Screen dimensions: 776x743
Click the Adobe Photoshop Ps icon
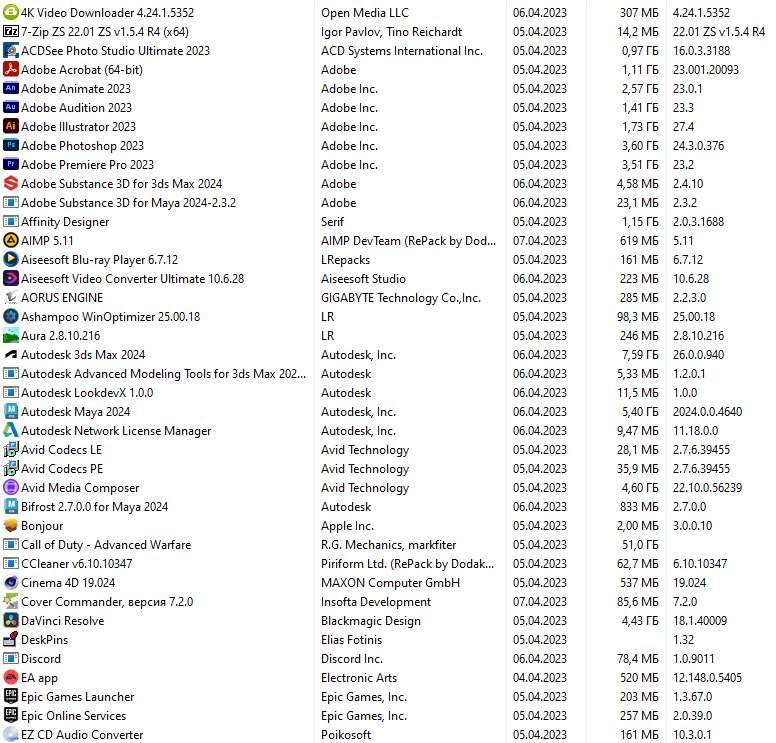[10, 145]
